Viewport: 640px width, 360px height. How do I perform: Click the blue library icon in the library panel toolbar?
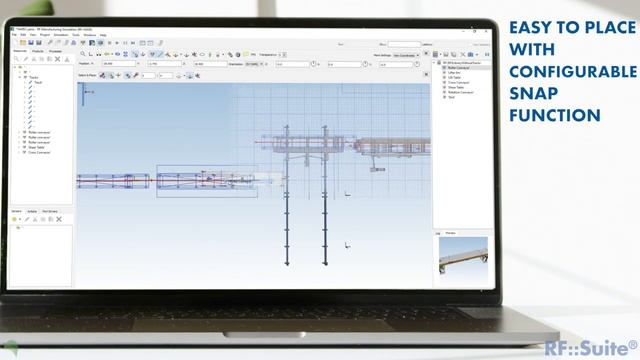[x=471, y=54]
